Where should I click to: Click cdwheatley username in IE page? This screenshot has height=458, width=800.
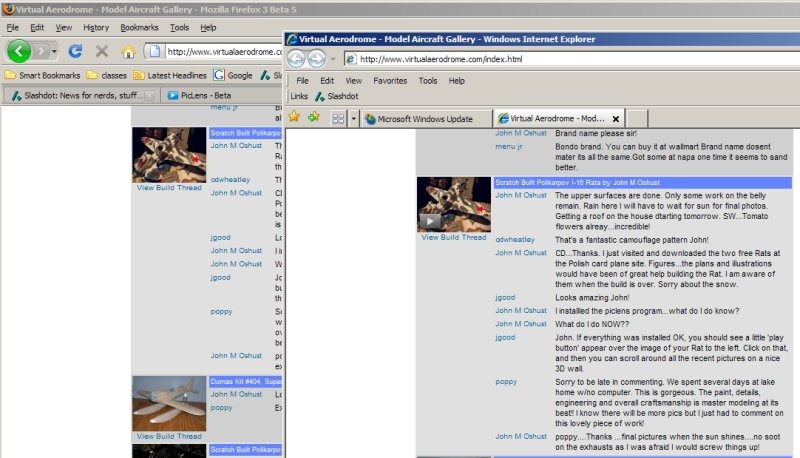pyautogui.click(x=515, y=239)
